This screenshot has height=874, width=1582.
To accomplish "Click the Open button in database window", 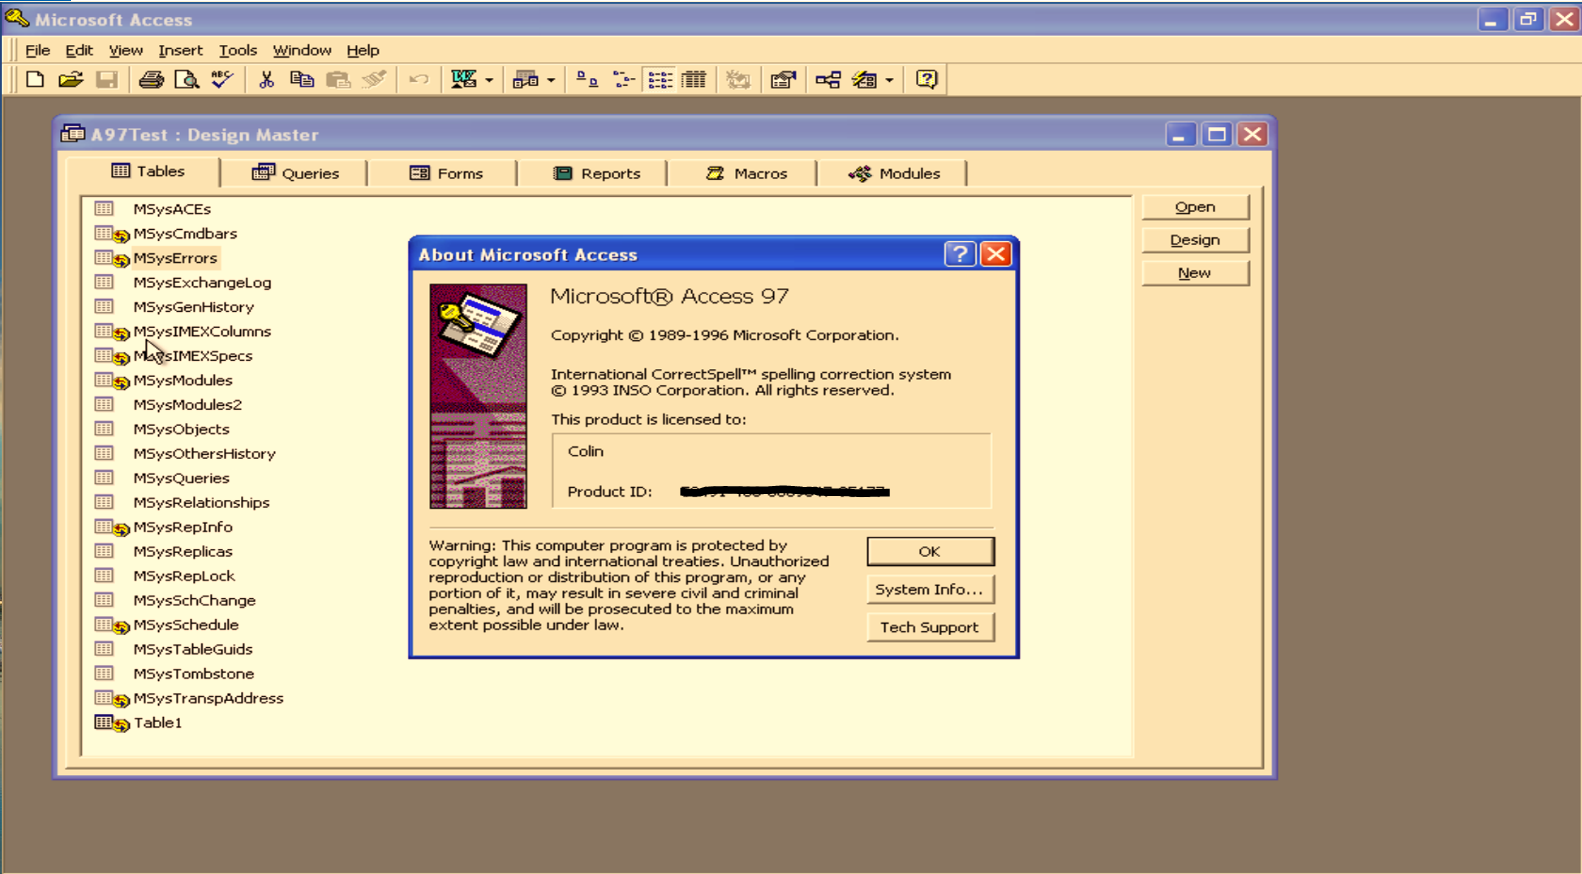I will (1195, 207).
